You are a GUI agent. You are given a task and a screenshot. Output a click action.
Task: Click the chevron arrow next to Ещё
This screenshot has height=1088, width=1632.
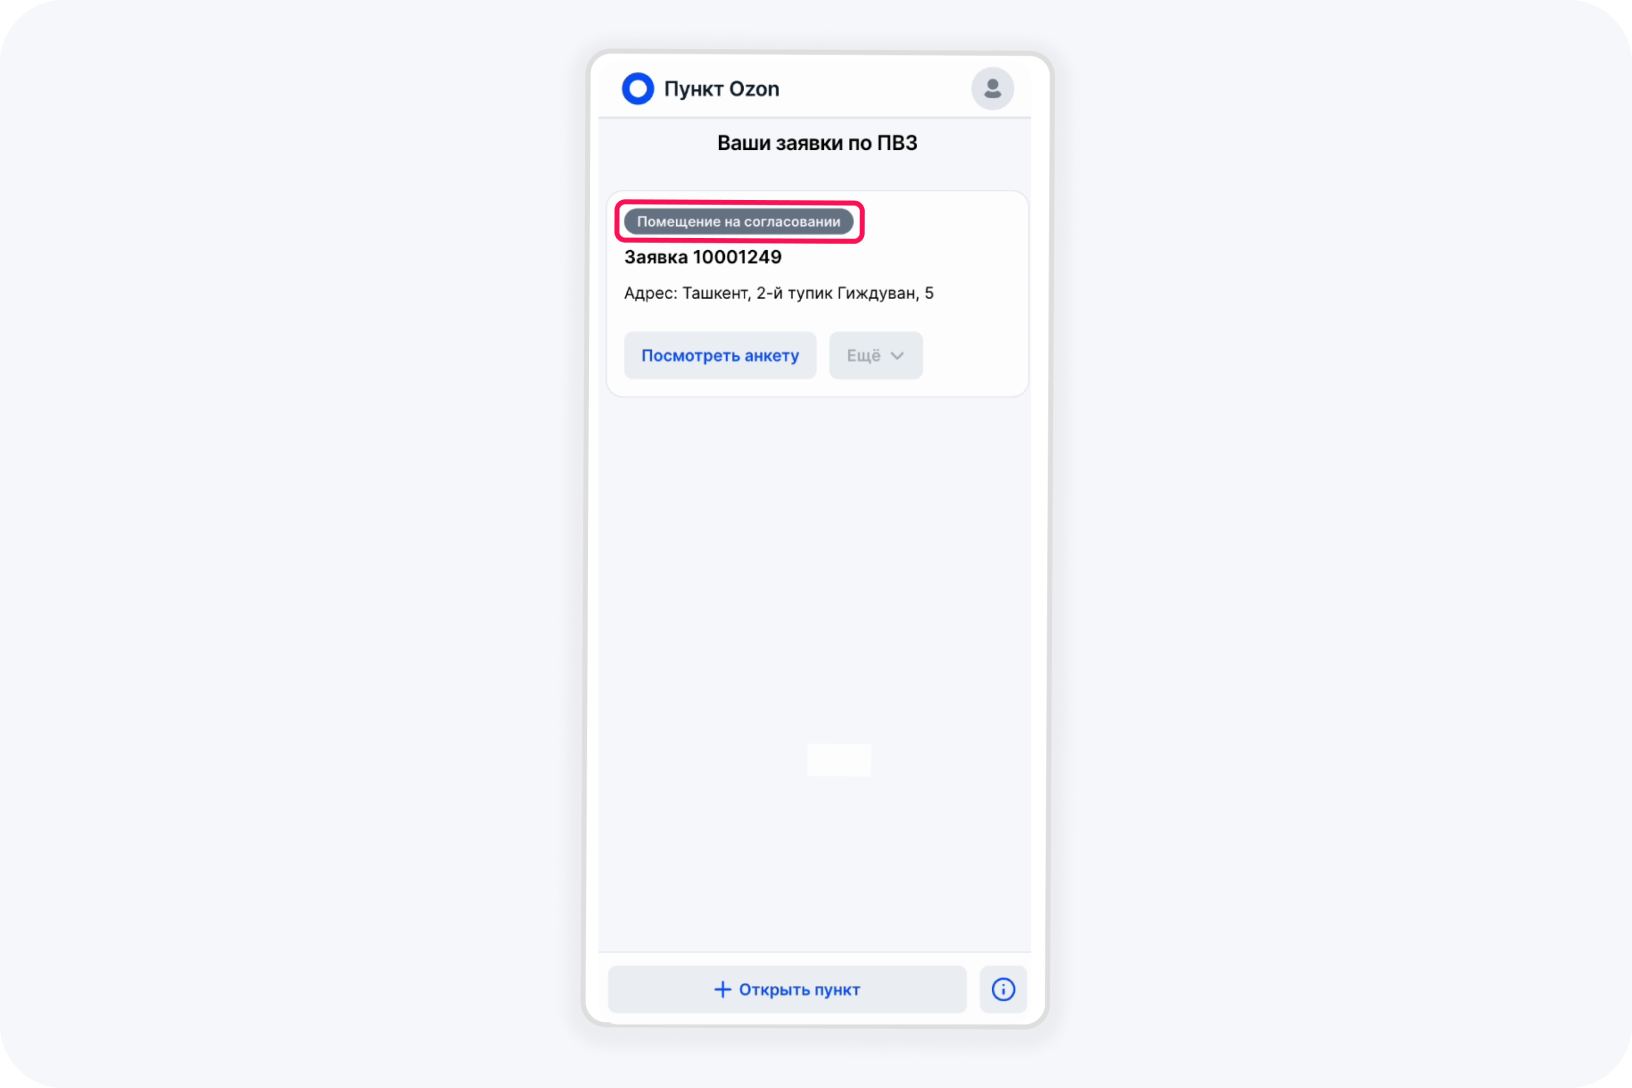[x=897, y=356]
